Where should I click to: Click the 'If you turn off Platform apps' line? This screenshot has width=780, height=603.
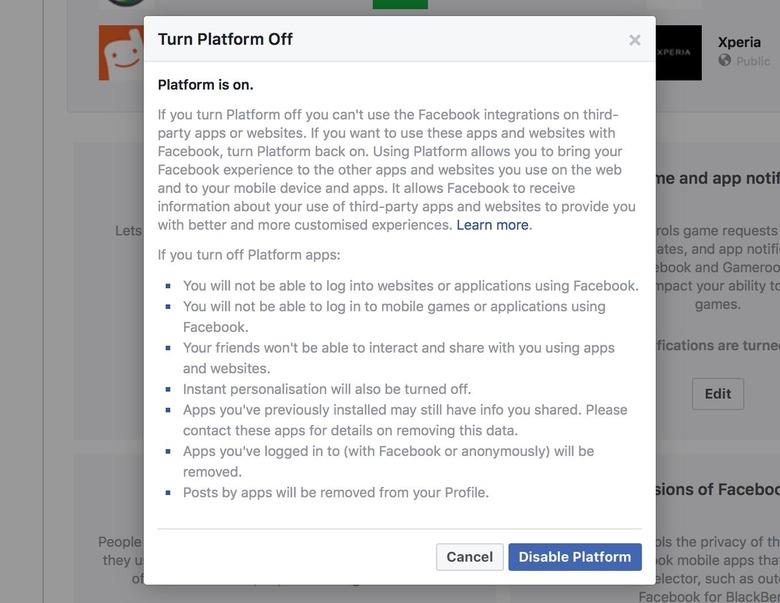point(249,255)
